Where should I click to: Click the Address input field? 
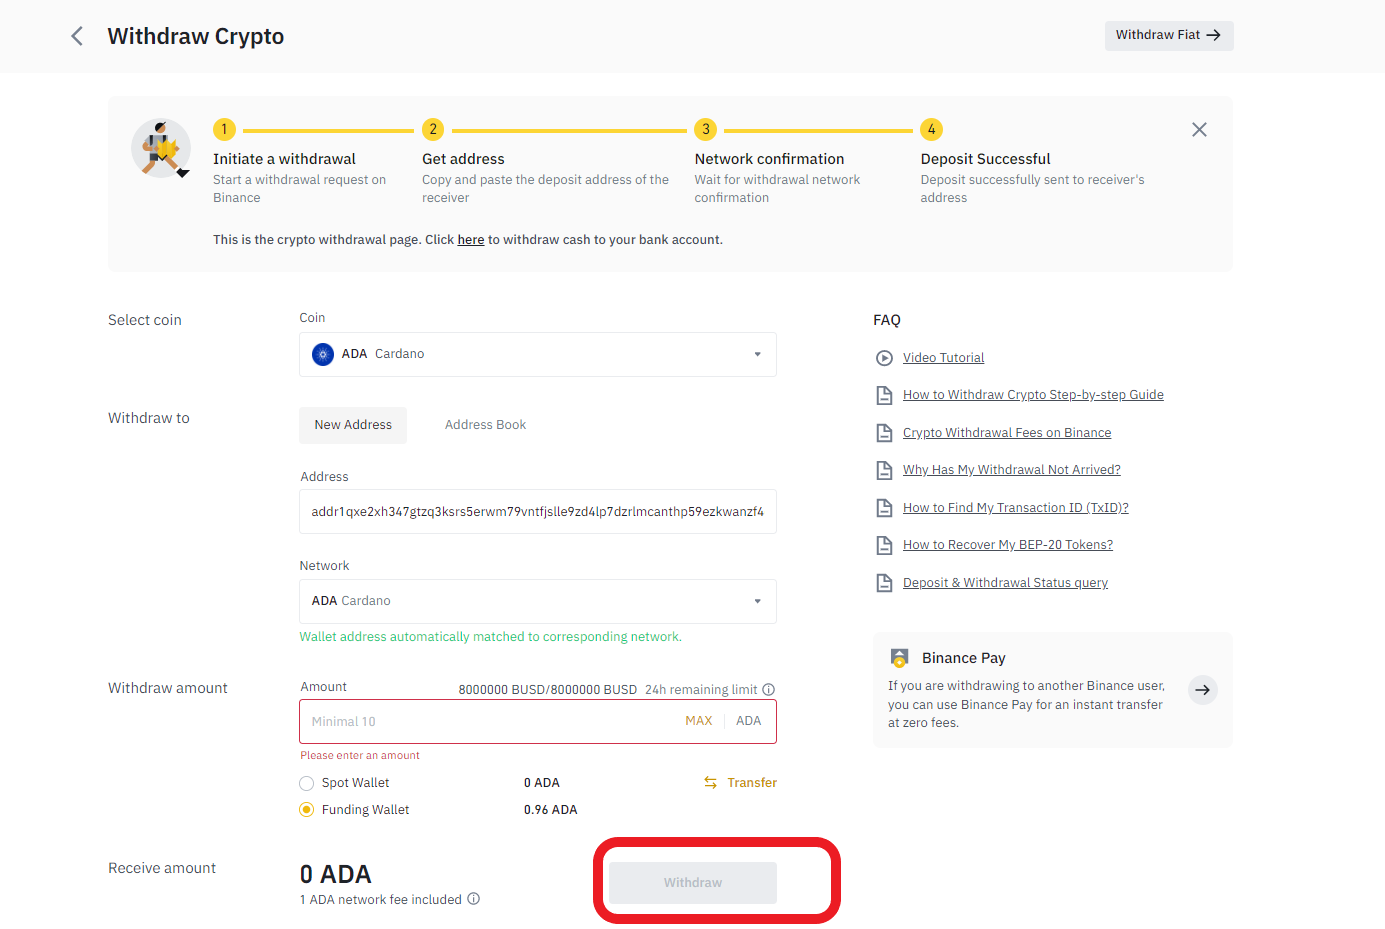tap(538, 512)
